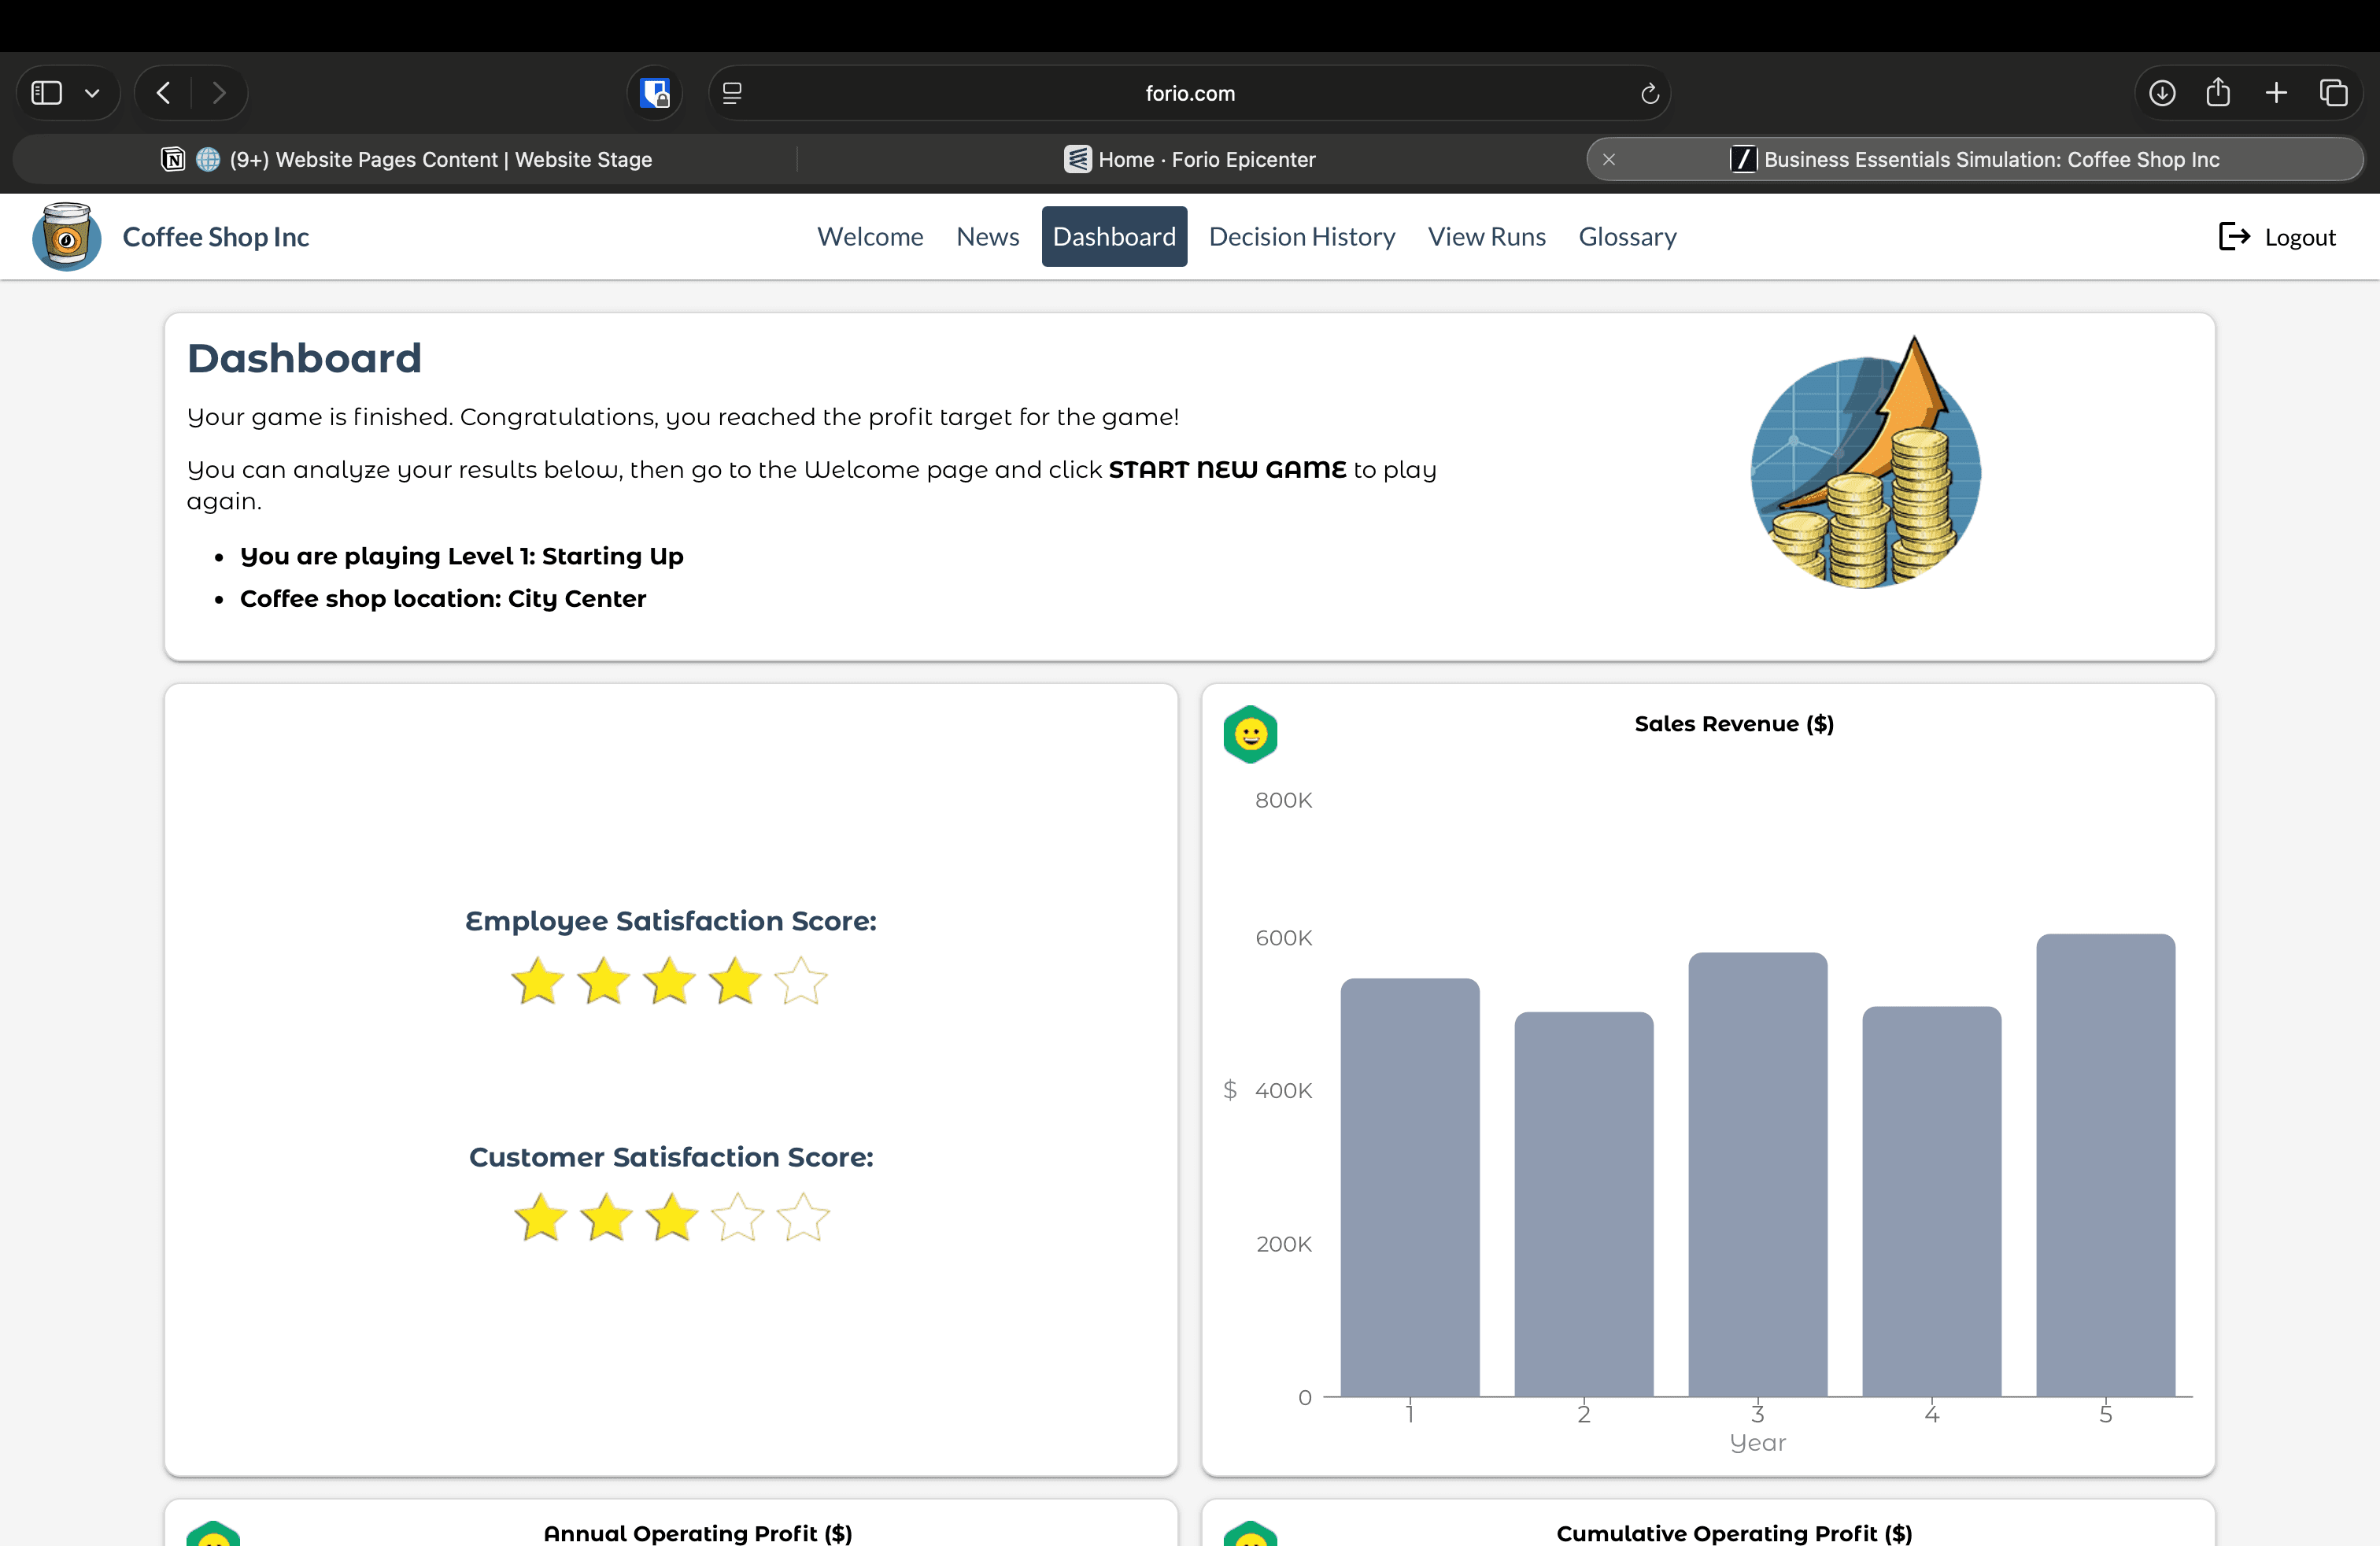Click the Share icon in browser toolbar

click(2218, 93)
